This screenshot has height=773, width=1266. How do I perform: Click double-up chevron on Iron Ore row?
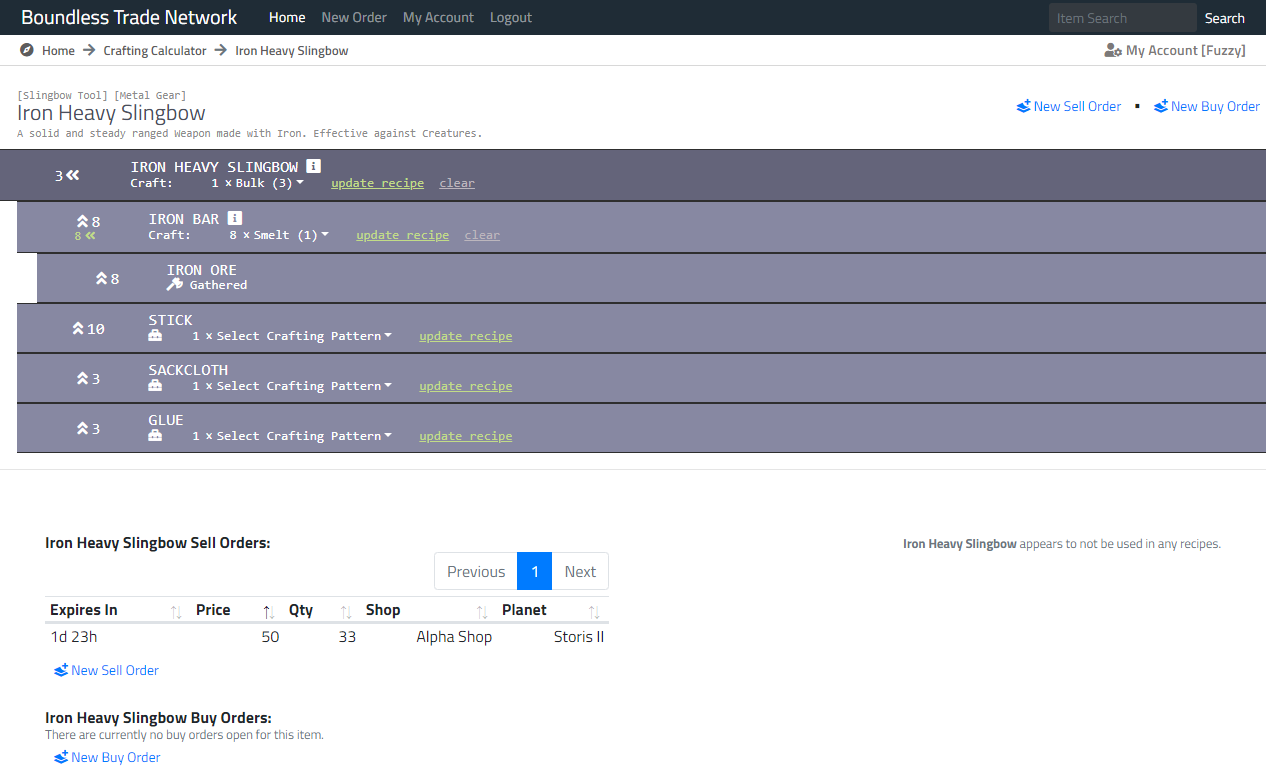pyautogui.click(x=101, y=278)
